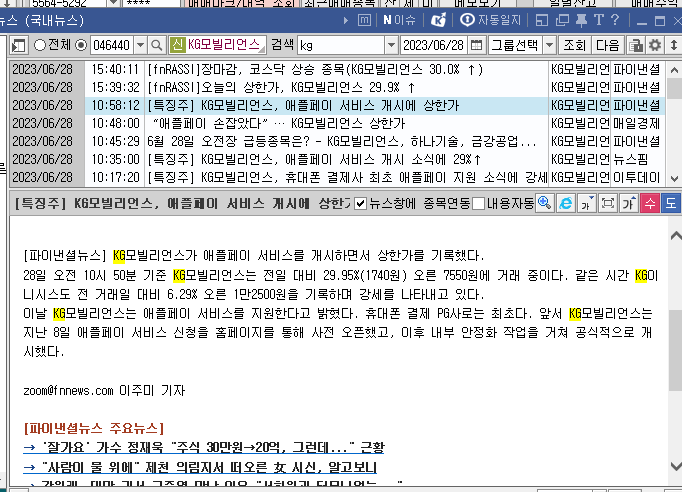682x492 pixels.
Task: Click the 2023/06/28 date field
Action: coord(434,45)
